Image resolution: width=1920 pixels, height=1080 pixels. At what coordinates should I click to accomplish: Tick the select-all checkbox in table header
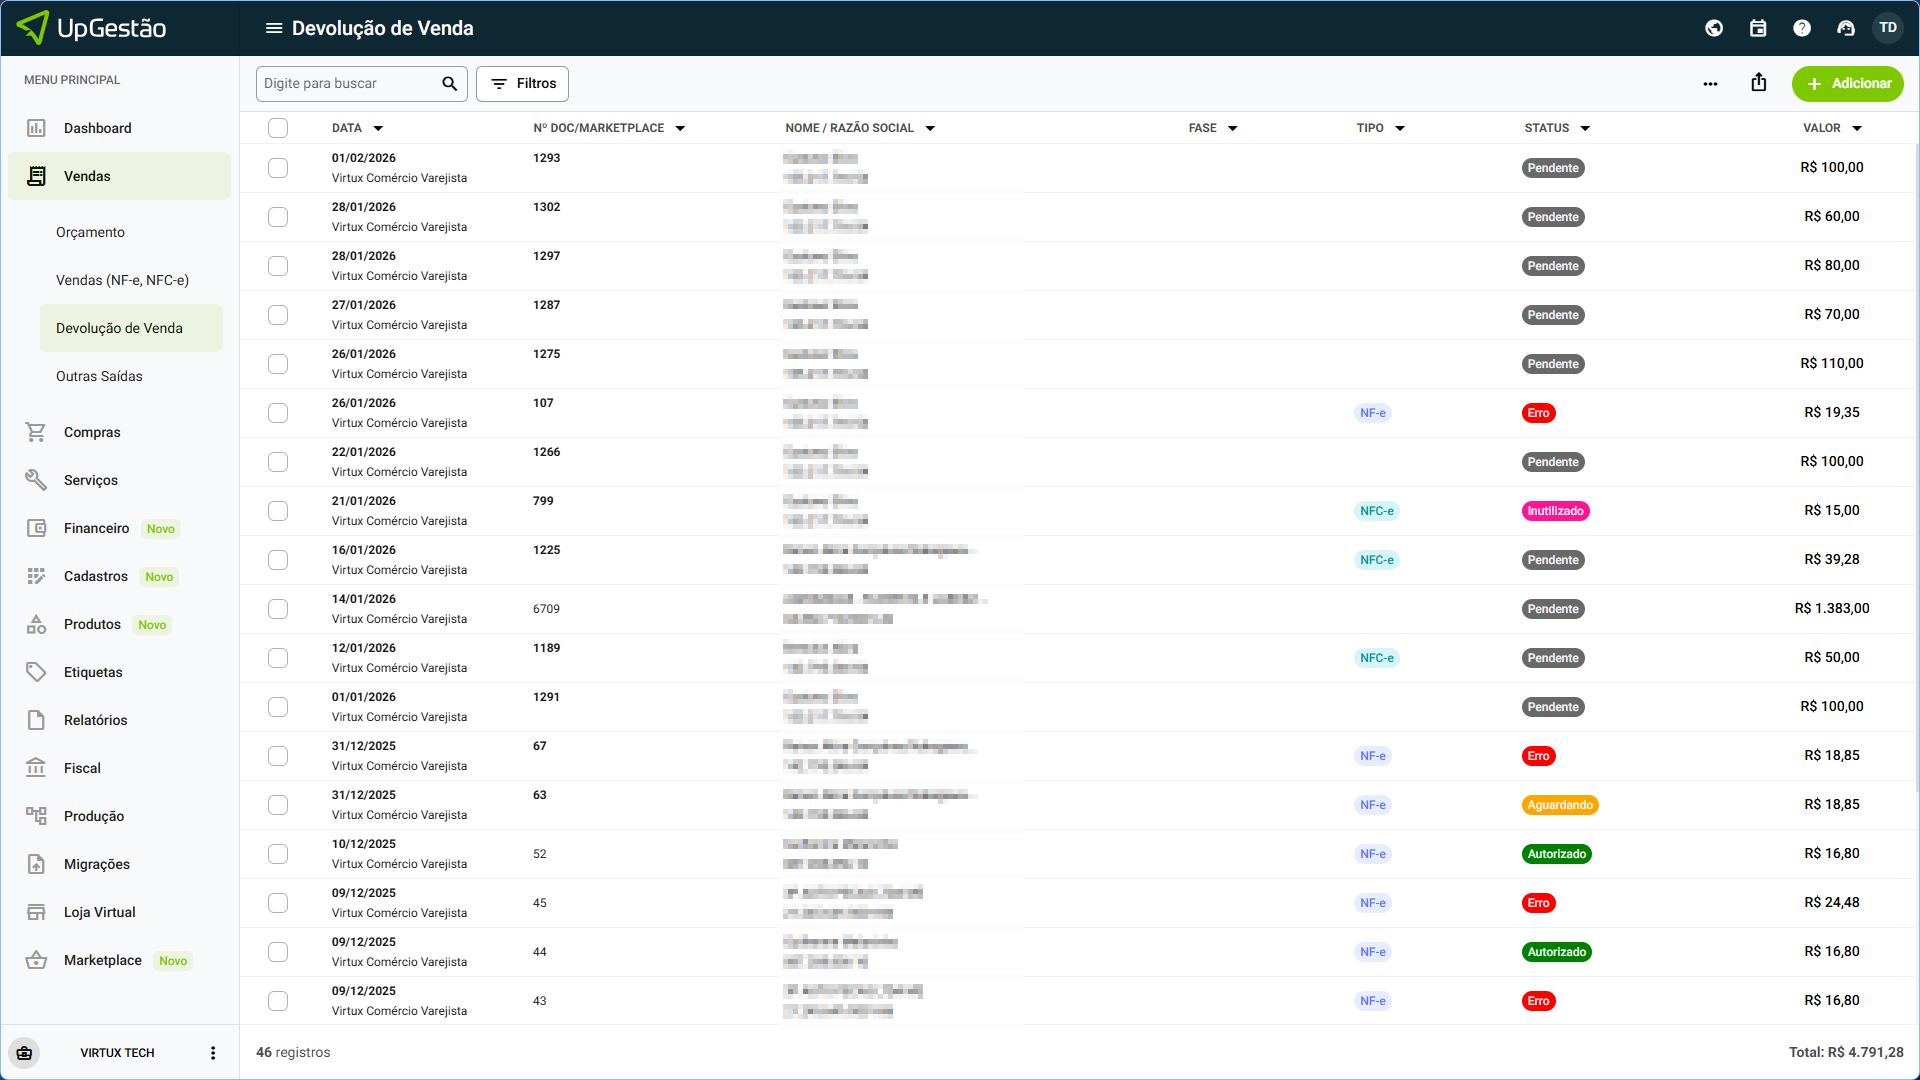(278, 128)
